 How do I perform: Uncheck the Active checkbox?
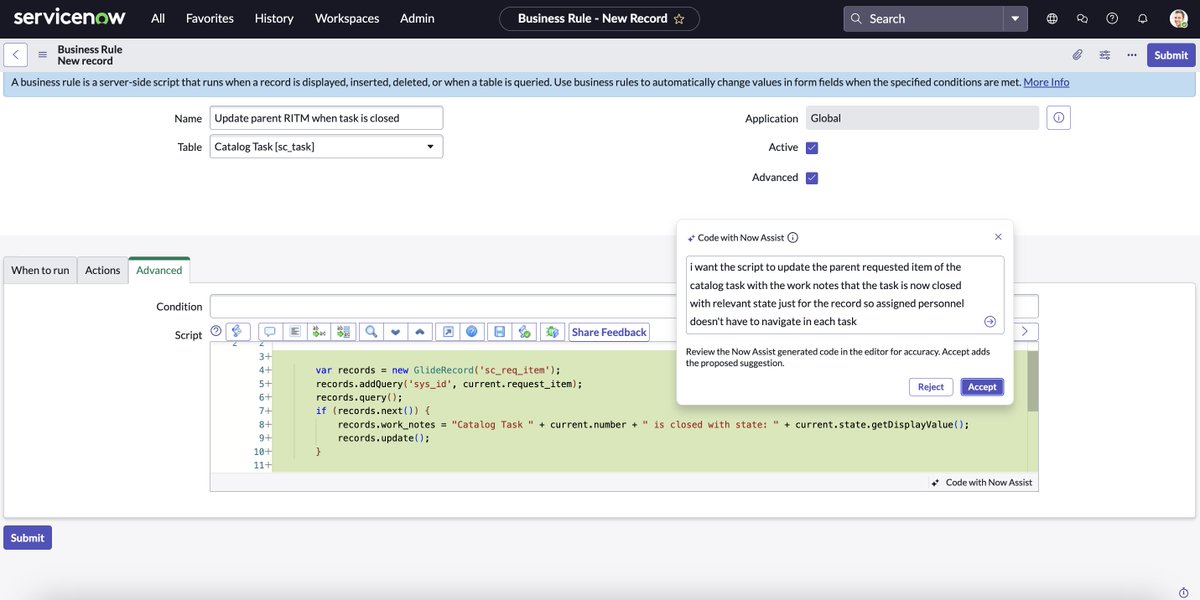click(x=812, y=148)
